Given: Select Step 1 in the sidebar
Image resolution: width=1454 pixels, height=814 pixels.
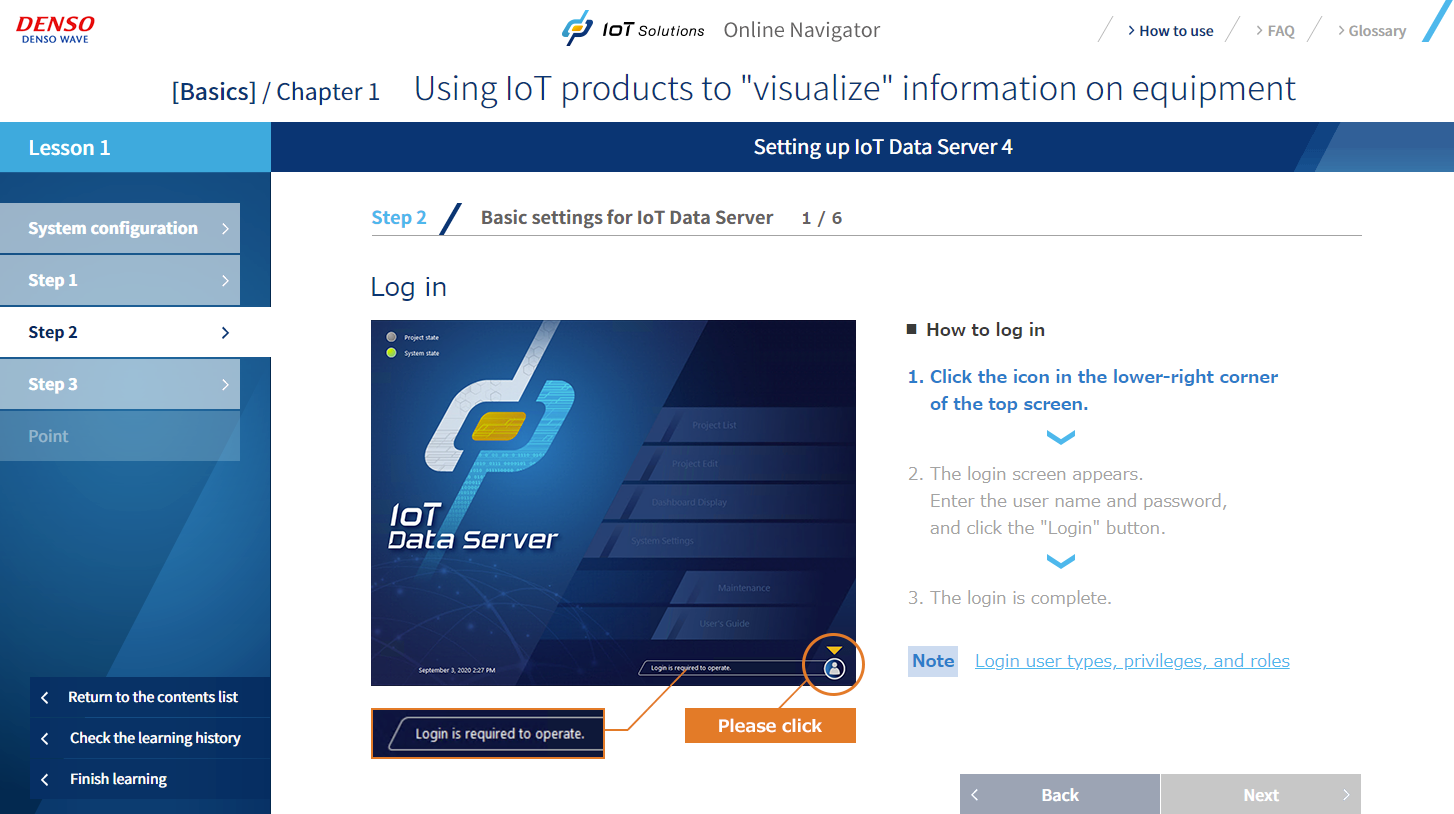Looking at the screenshot, I should click(120, 280).
